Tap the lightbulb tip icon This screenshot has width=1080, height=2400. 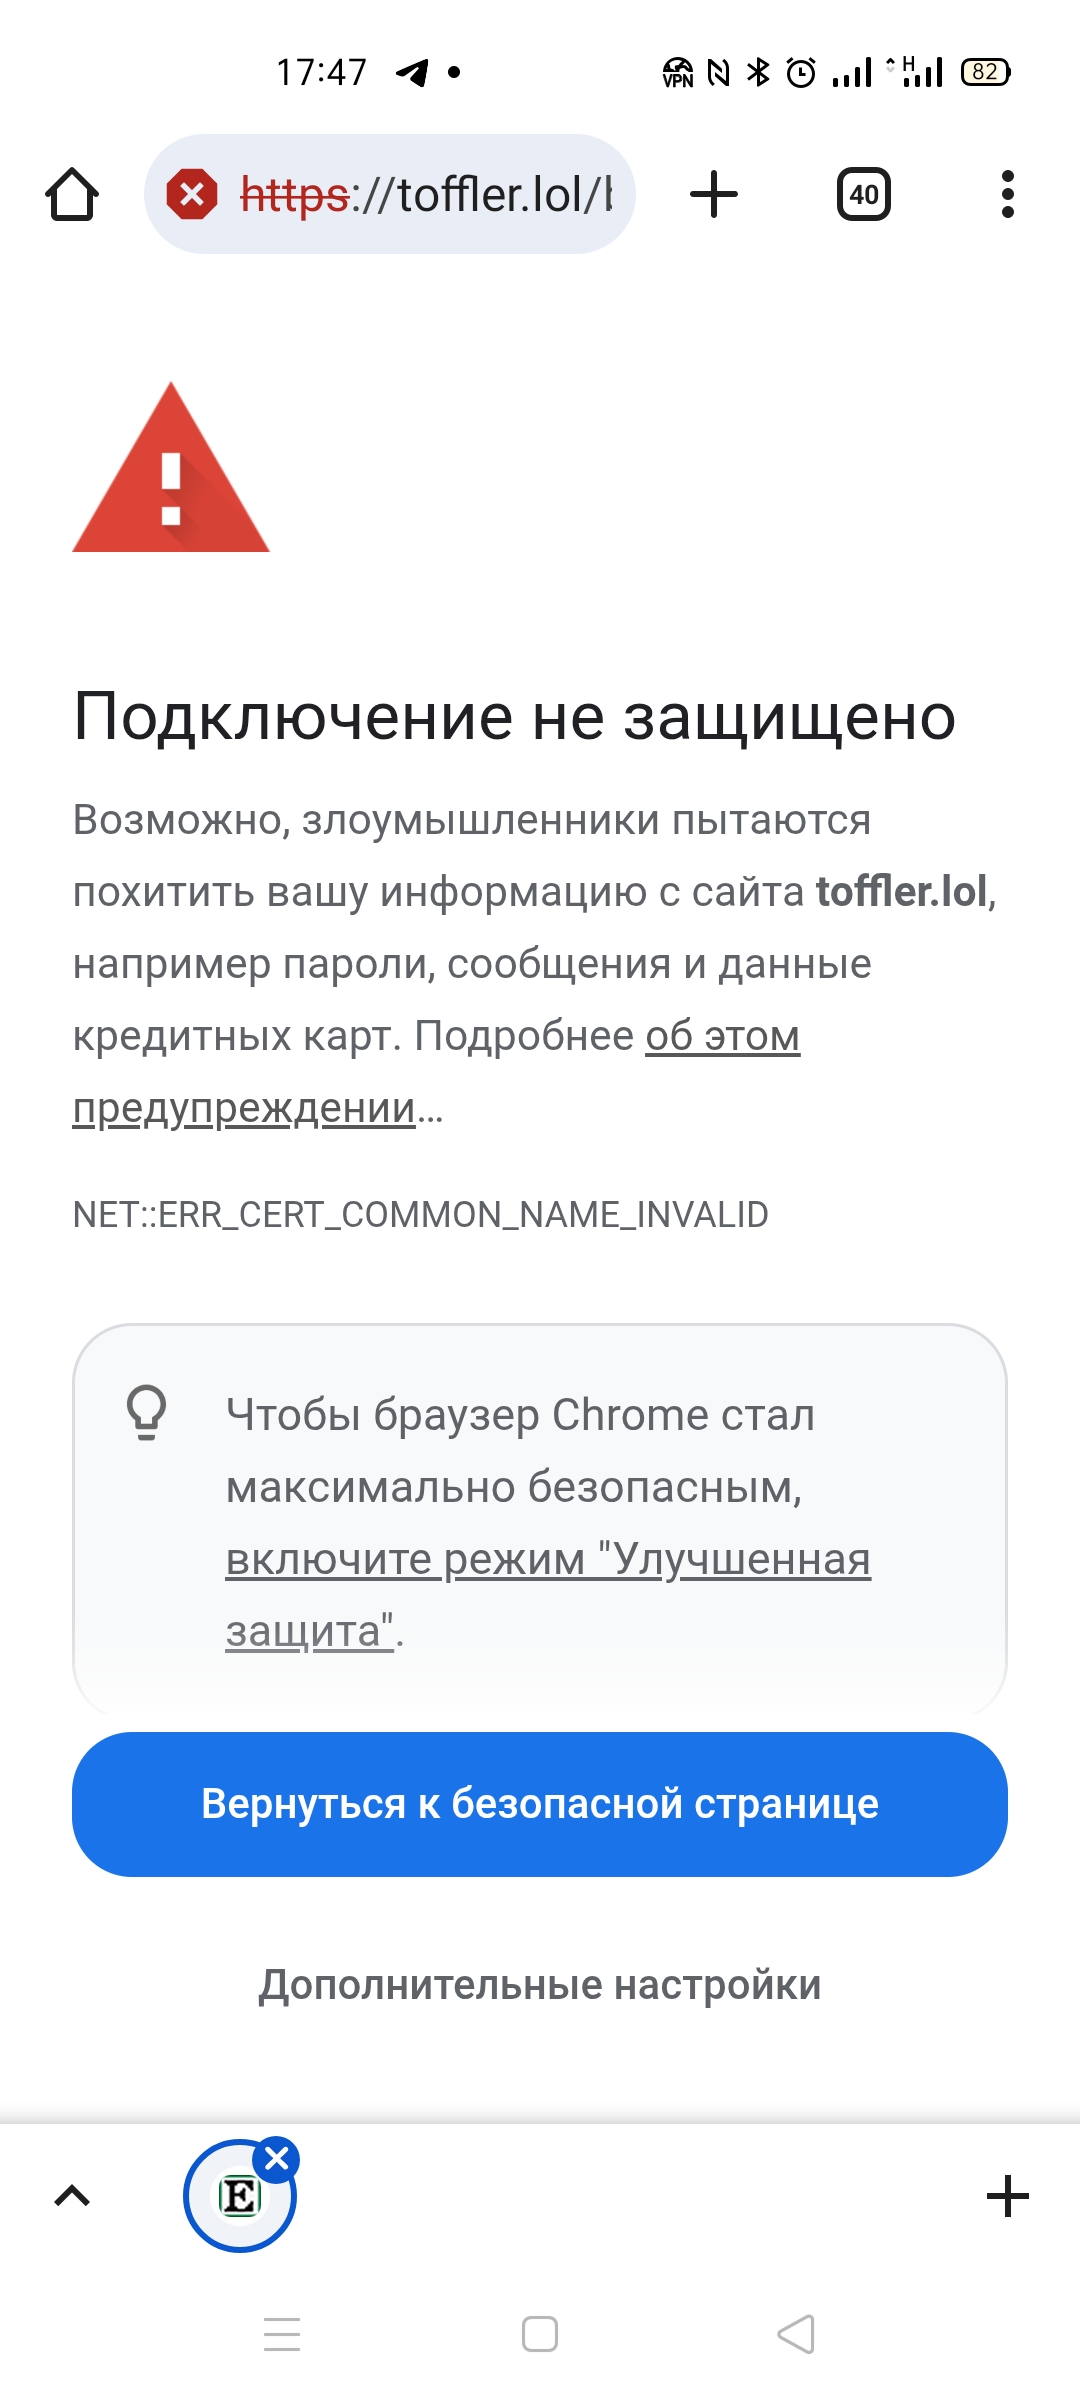[x=146, y=1411]
